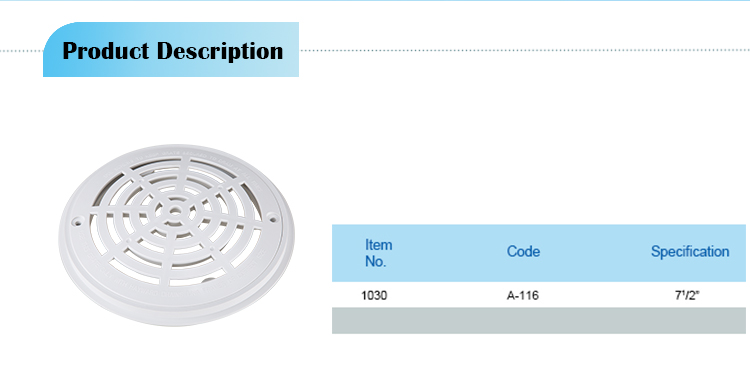The height and width of the screenshot is (386, 750).
Task: Click the empty gray table row
Action: pos(539,320)
